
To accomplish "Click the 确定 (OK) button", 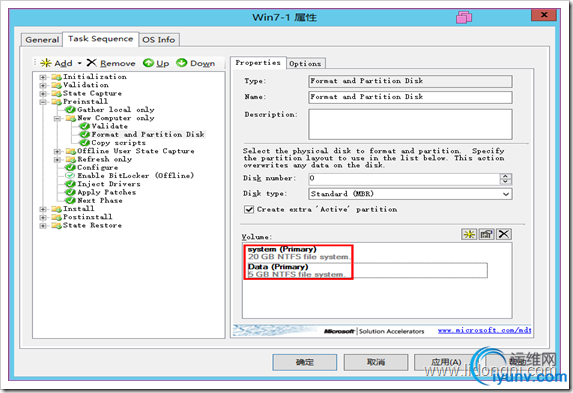I will [304, 362].
